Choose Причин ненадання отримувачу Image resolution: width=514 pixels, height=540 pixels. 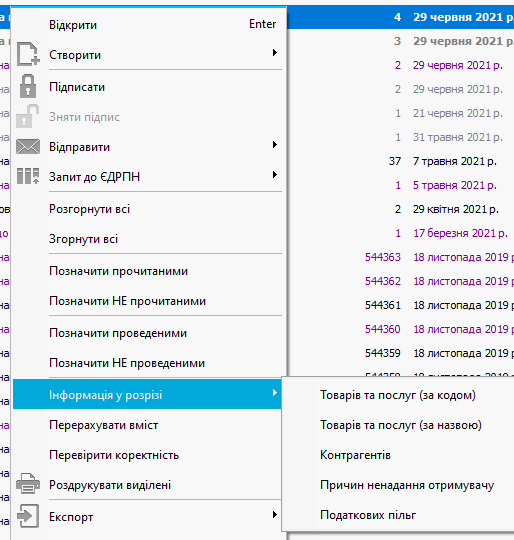coord(399,485)
